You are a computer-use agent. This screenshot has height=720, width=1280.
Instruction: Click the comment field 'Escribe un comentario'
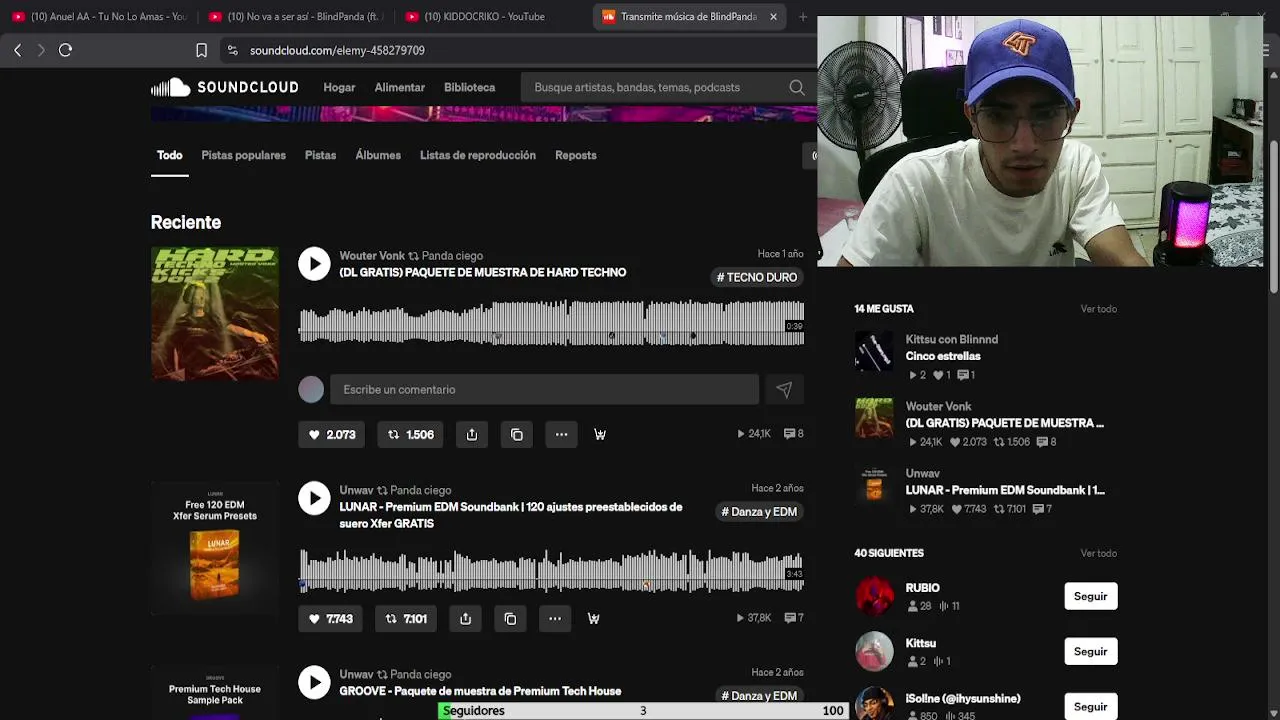[x=544, y=390]
